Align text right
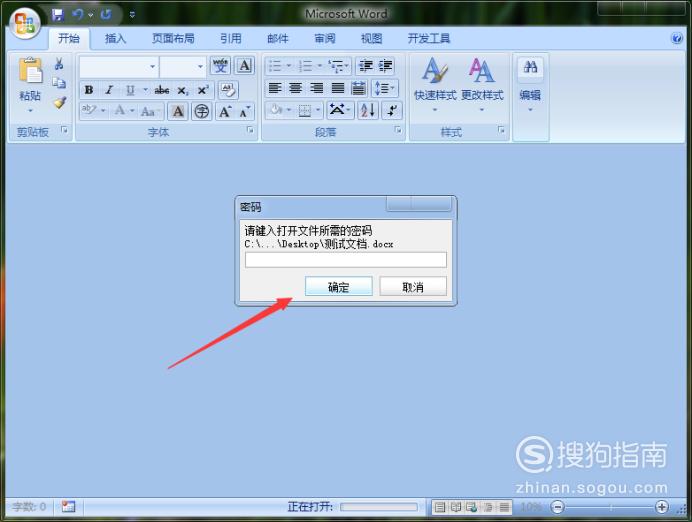The width and height of the screenshot is (692, 522). point(317,88)
